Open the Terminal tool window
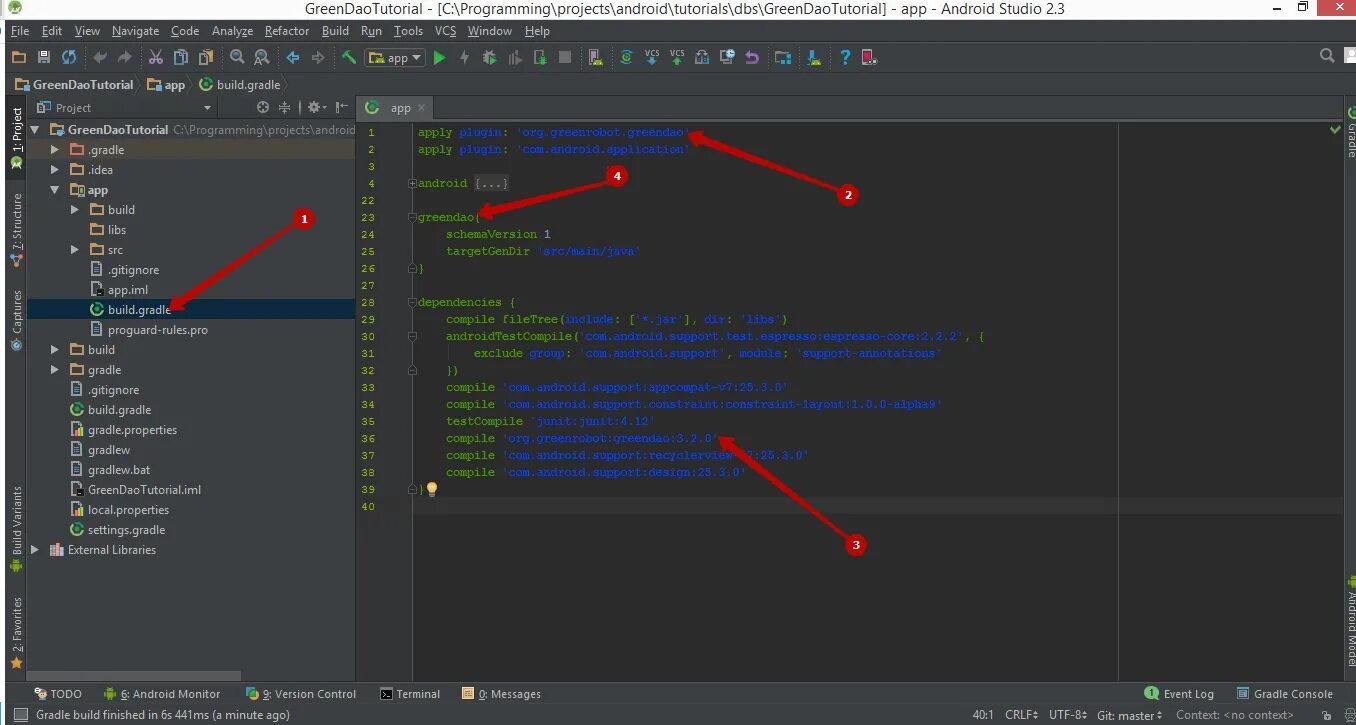 tap(410, 694)
